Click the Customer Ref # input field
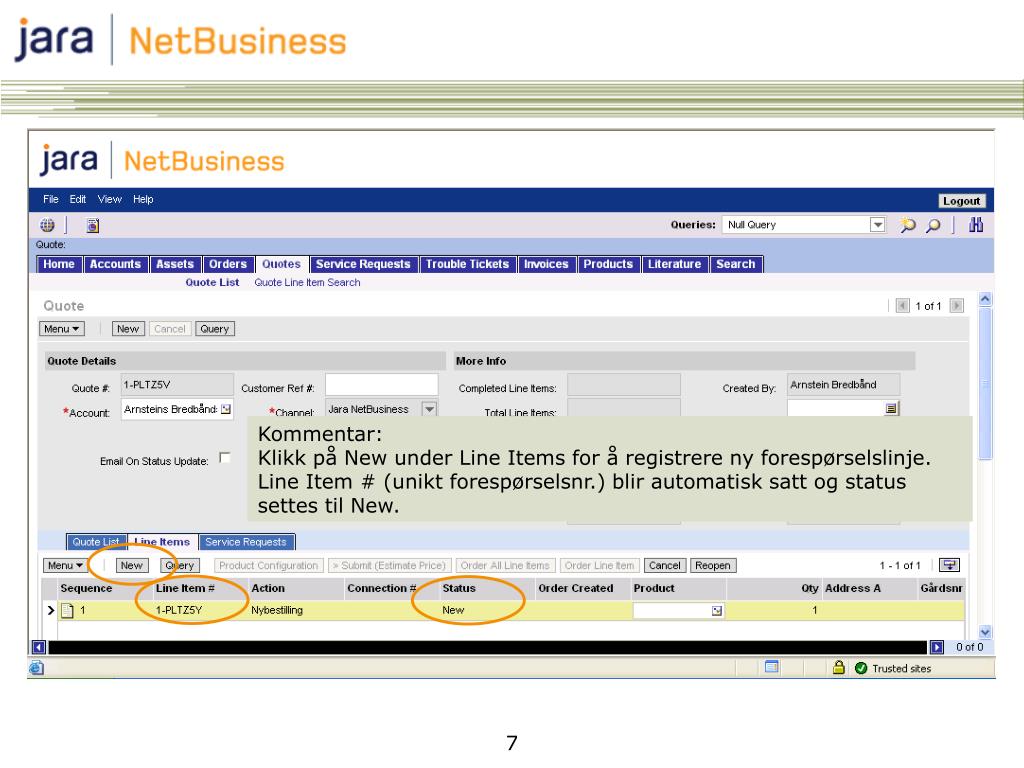 pos(381,385)
